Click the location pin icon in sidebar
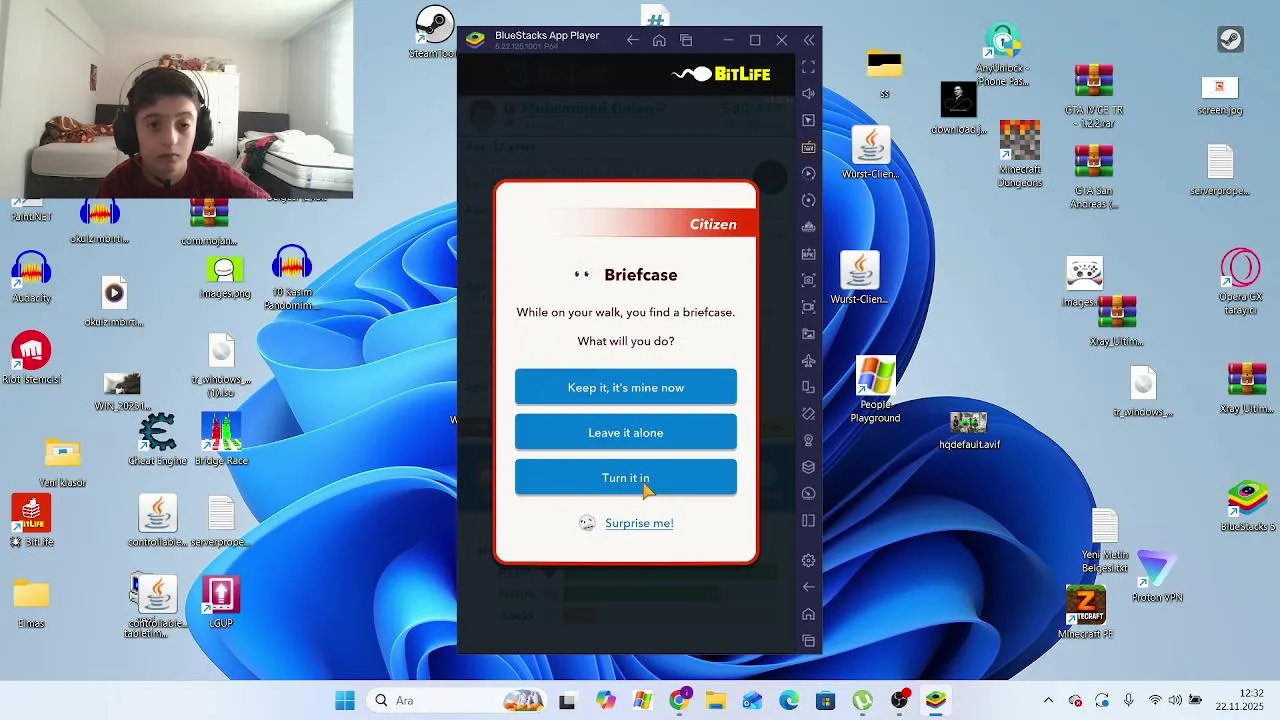The image size is (1280, 720). tap(809, 440)
